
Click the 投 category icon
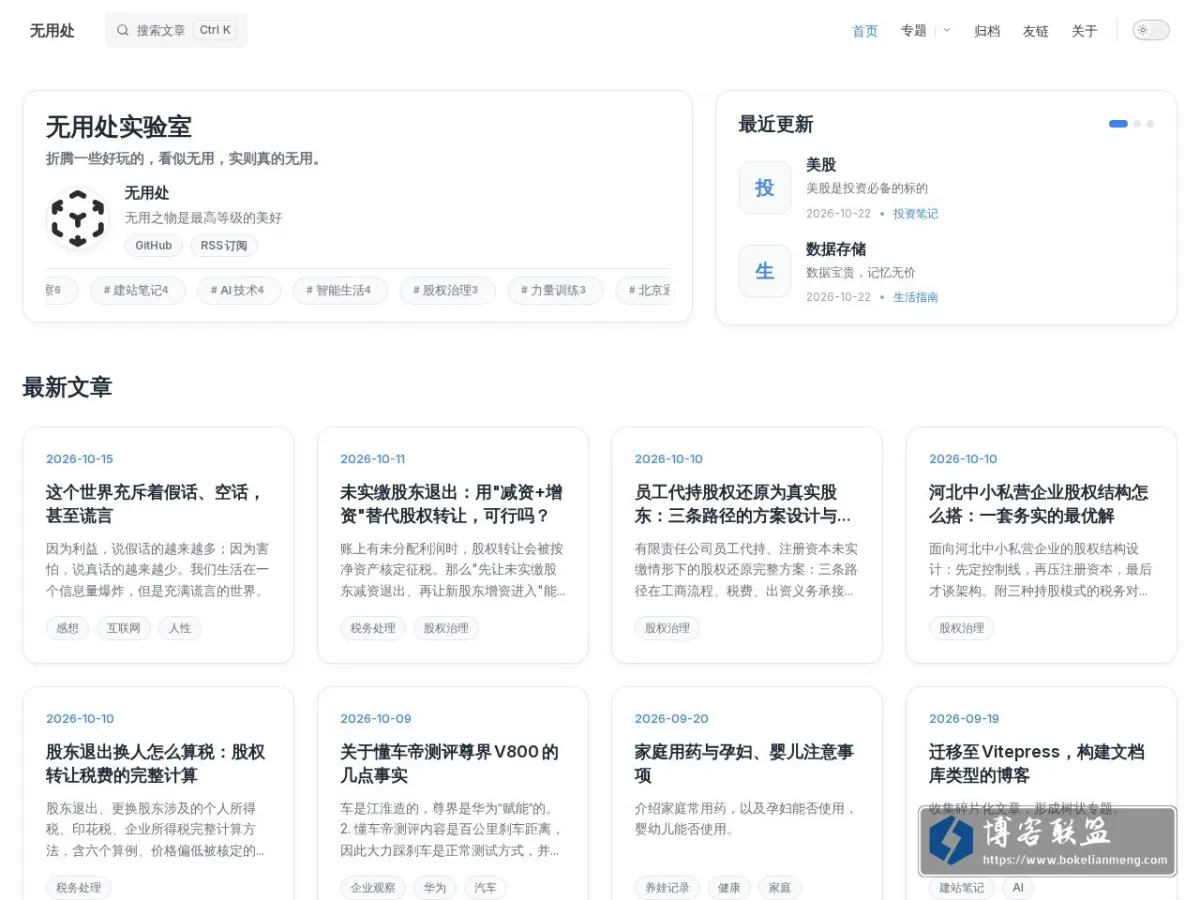pos(765,188)
